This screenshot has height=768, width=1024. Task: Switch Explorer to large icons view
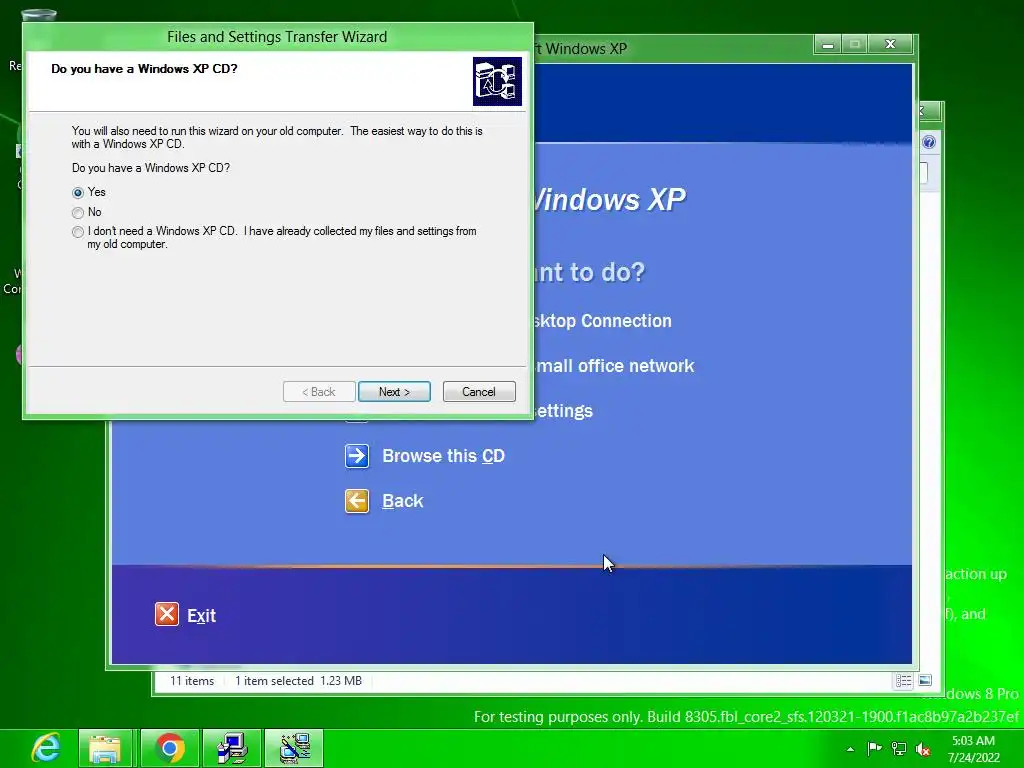click(x=925, y=681)
